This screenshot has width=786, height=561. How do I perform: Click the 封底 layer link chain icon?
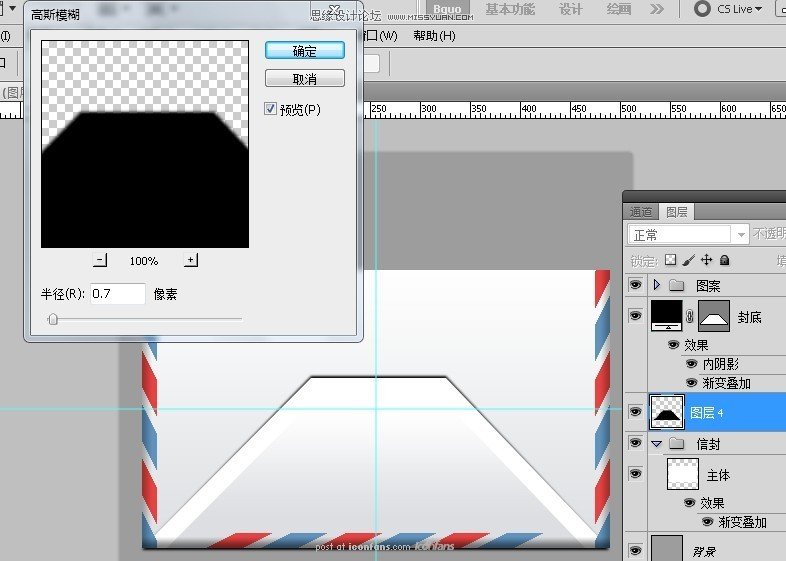pos(690,316)
